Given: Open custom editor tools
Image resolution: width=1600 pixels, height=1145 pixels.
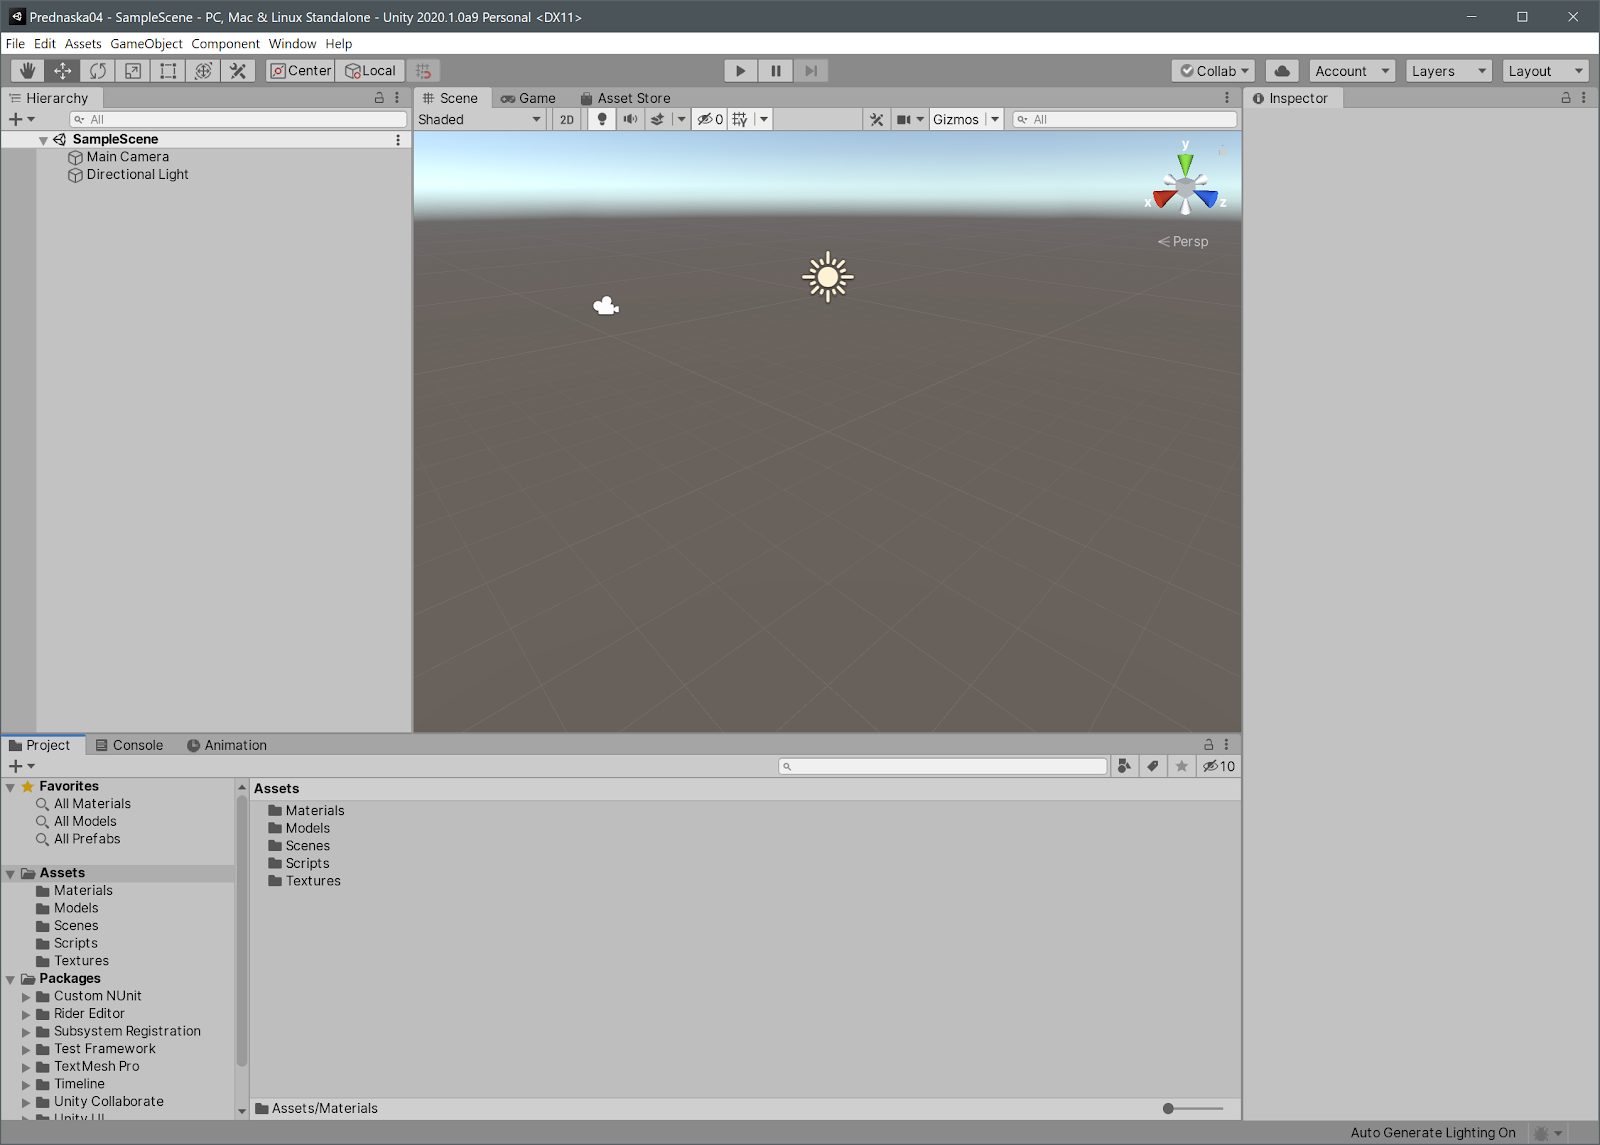Looking at the screenshot, I should tap(237, 71).
